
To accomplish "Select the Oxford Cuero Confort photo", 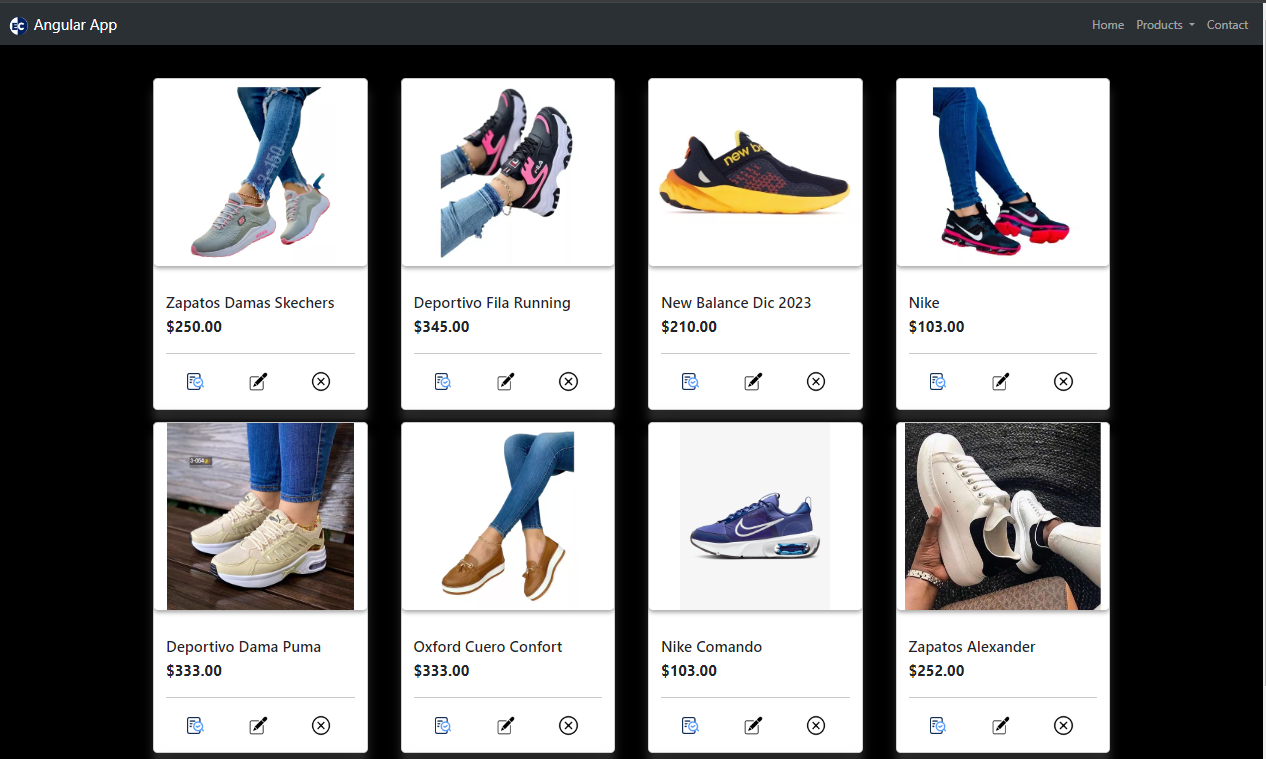I will [508, 516].
